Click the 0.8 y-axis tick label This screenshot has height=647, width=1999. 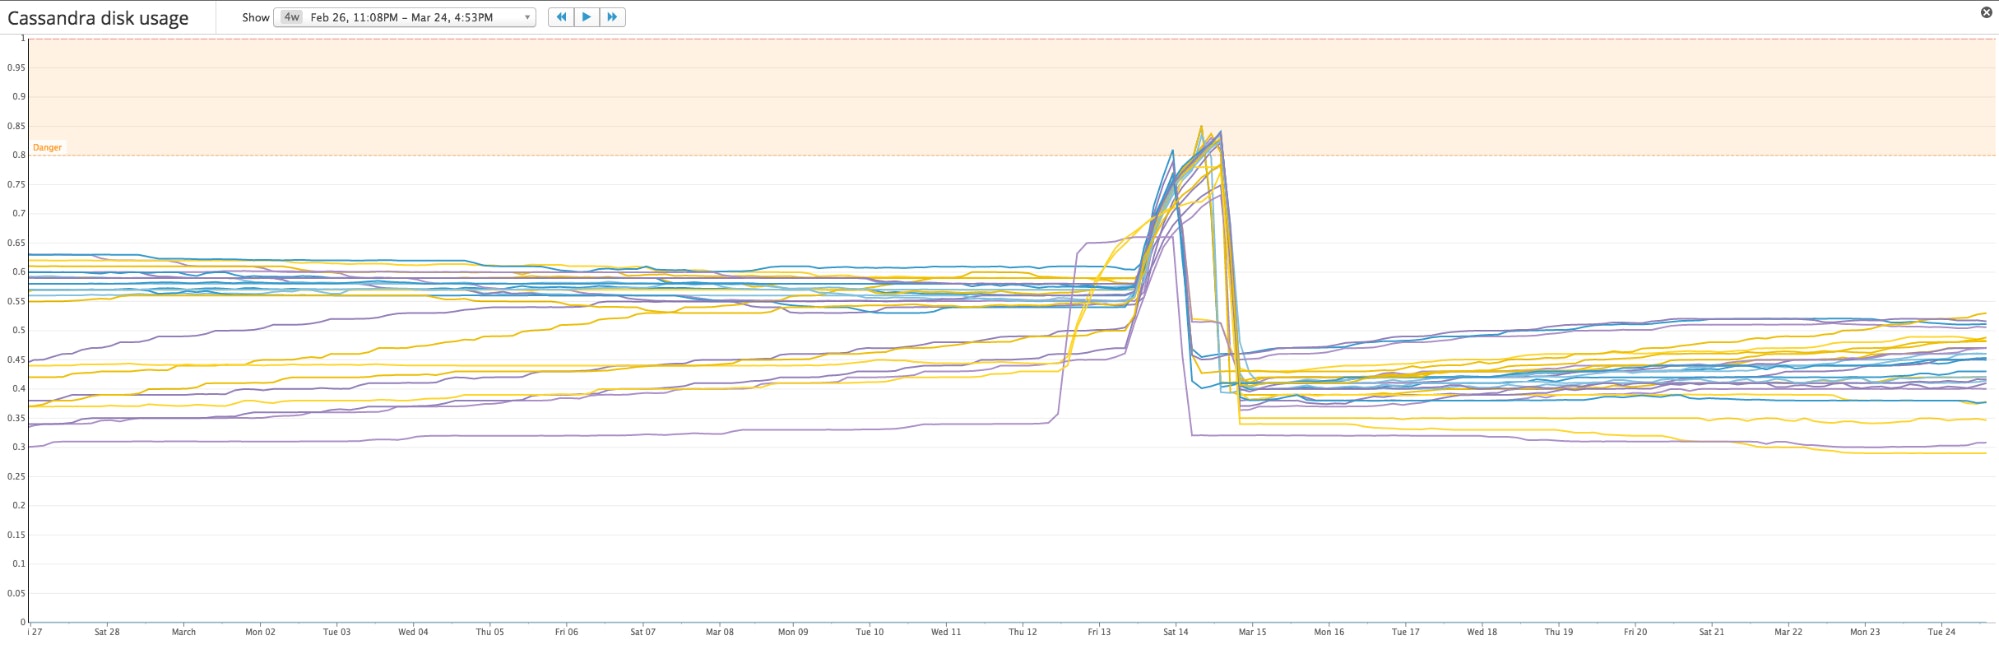pyautogui.click(x=18, y=155)
